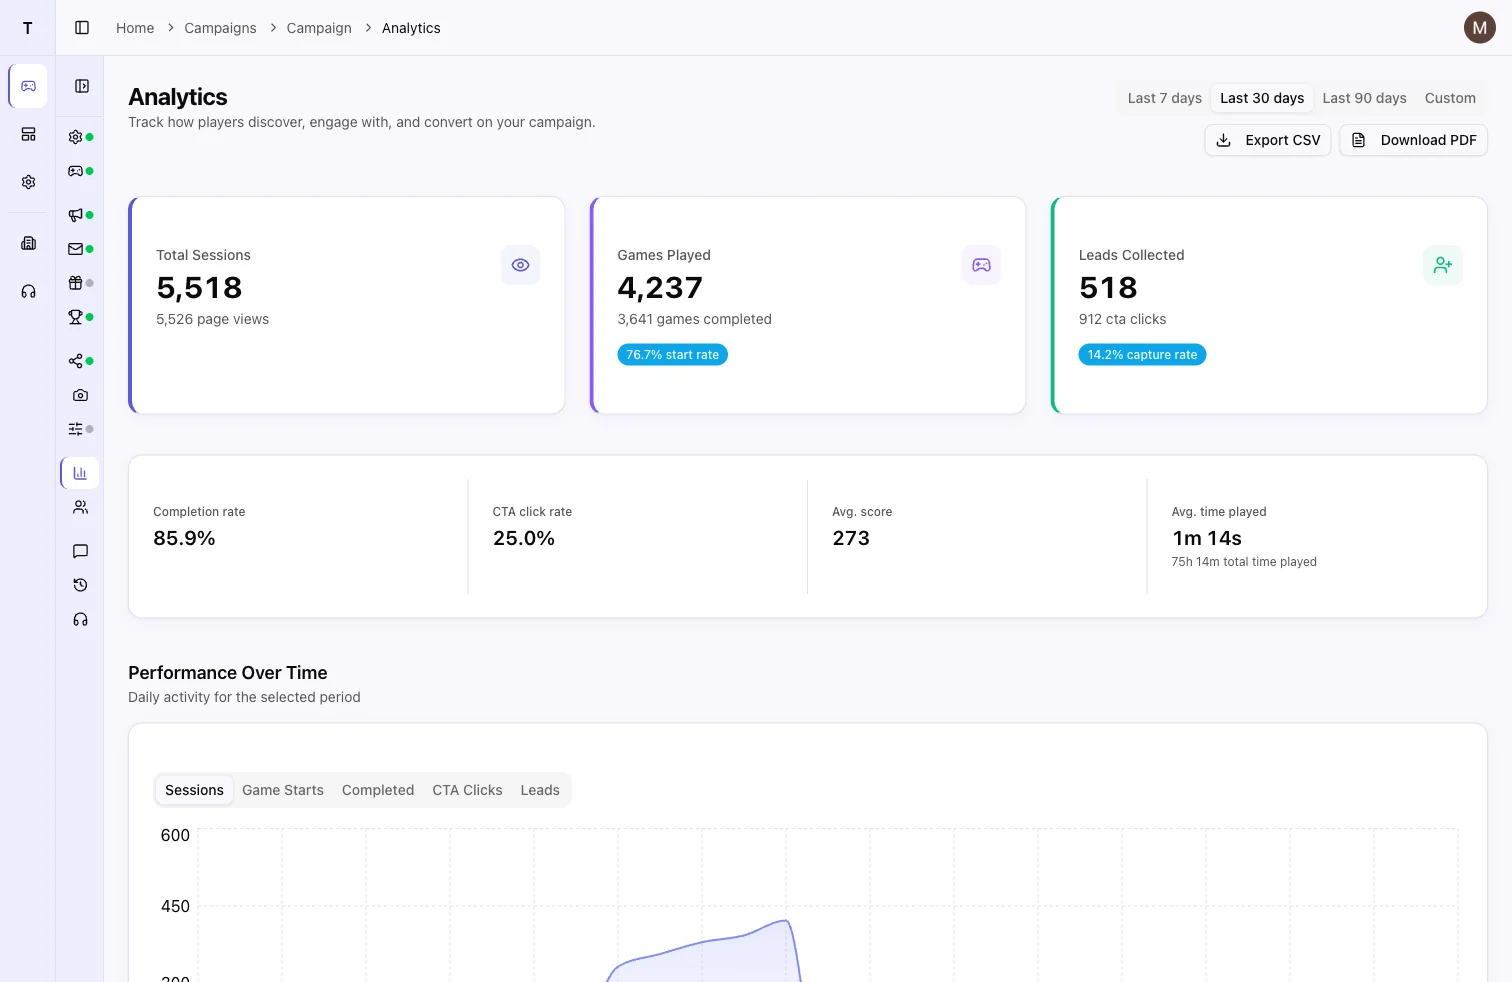The height and width of the screenshot is (982, 1512).
Task: Select the bar chart analytics icon
Action: click(79, 472)
